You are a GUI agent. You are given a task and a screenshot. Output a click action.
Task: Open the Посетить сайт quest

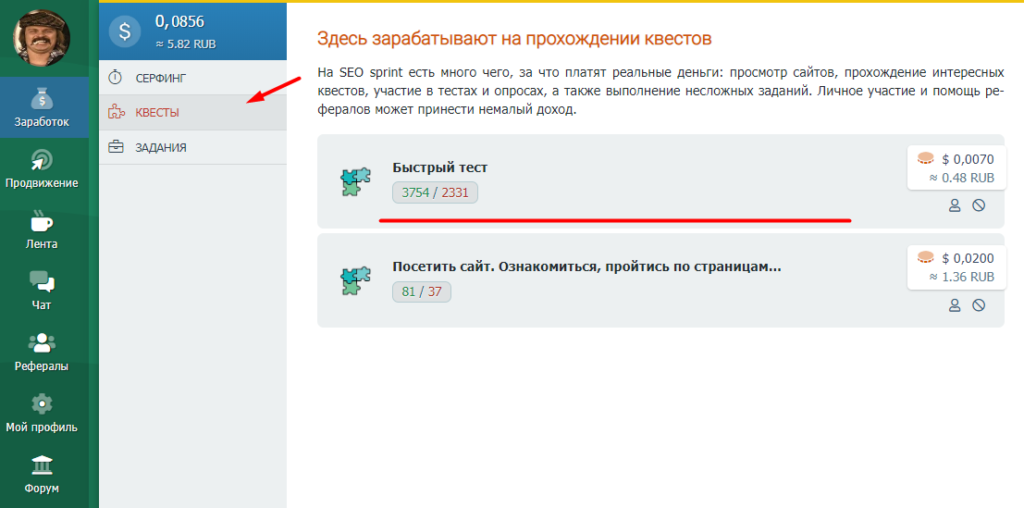[x=586, y=267]
